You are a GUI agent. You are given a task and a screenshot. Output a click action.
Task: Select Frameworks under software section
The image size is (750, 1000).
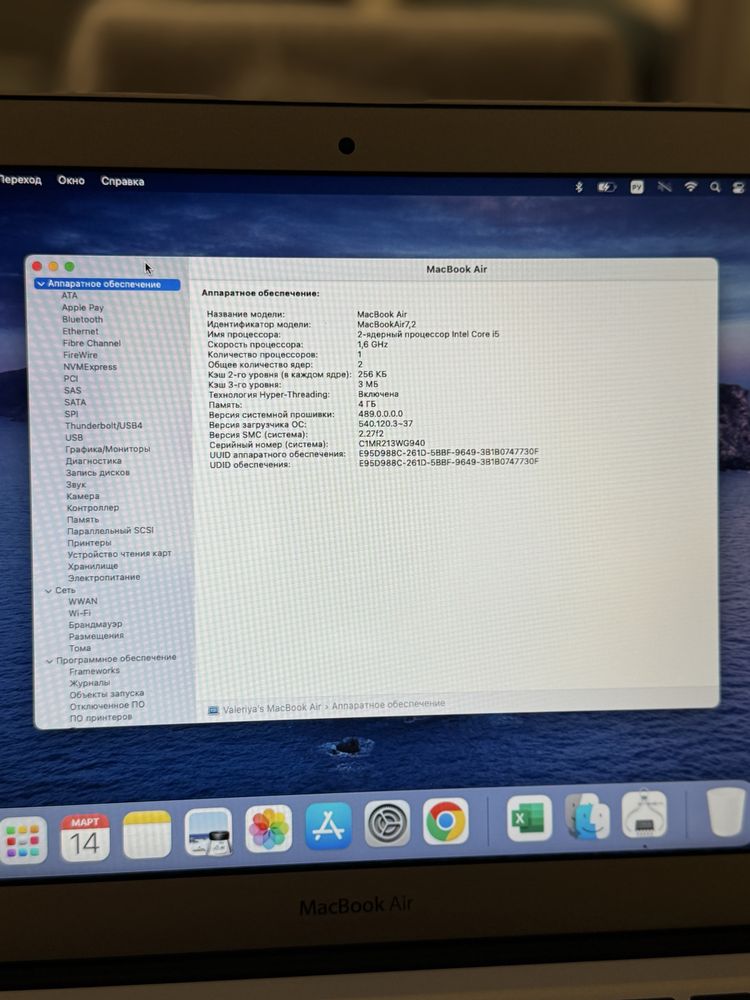94,671
